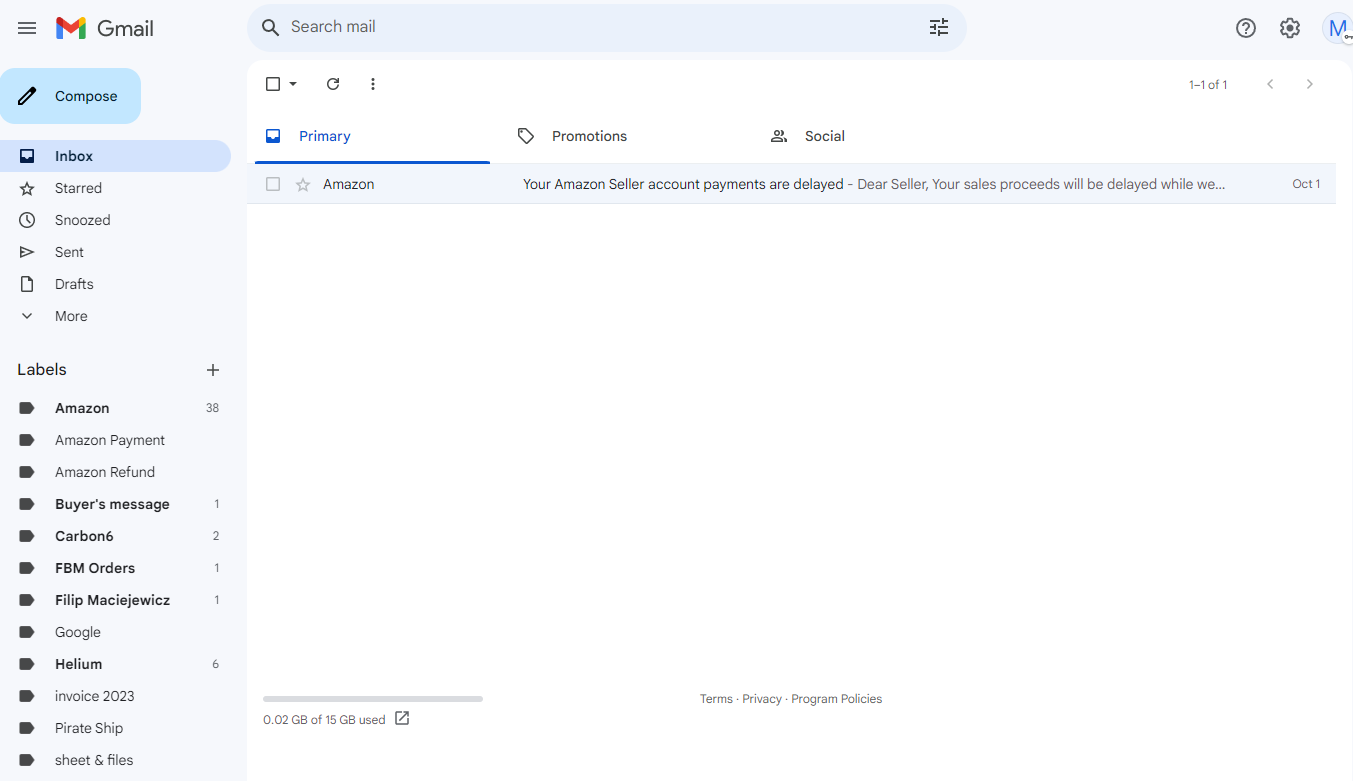
Task: Go to newer messages arrow
Action: (1270, 84)
